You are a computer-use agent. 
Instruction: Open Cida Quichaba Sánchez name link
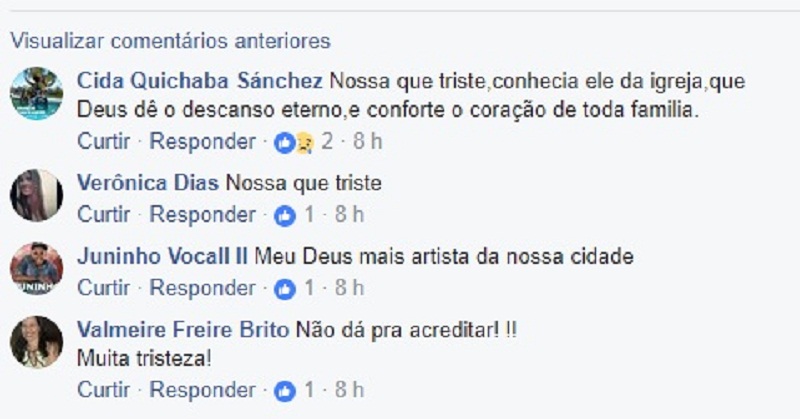coord(200,80)
